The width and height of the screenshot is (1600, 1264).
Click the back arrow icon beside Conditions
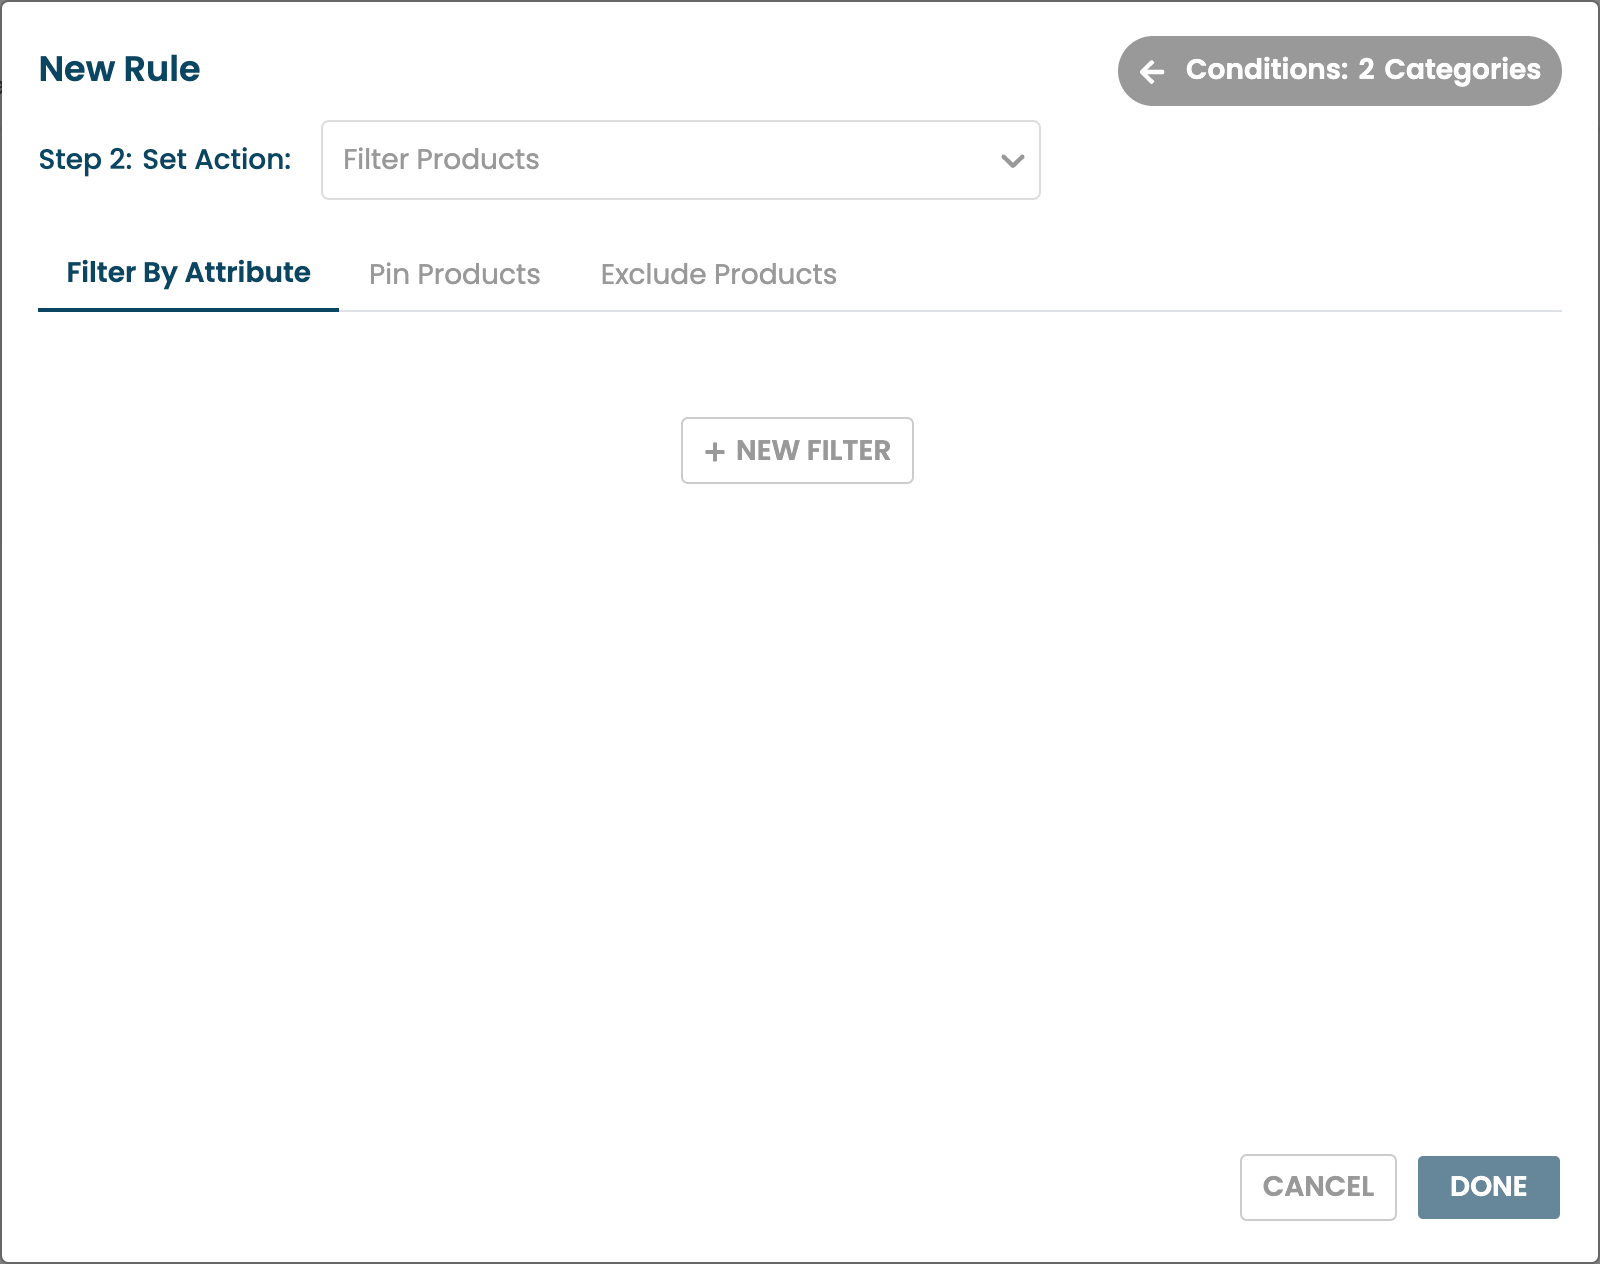1152,71
